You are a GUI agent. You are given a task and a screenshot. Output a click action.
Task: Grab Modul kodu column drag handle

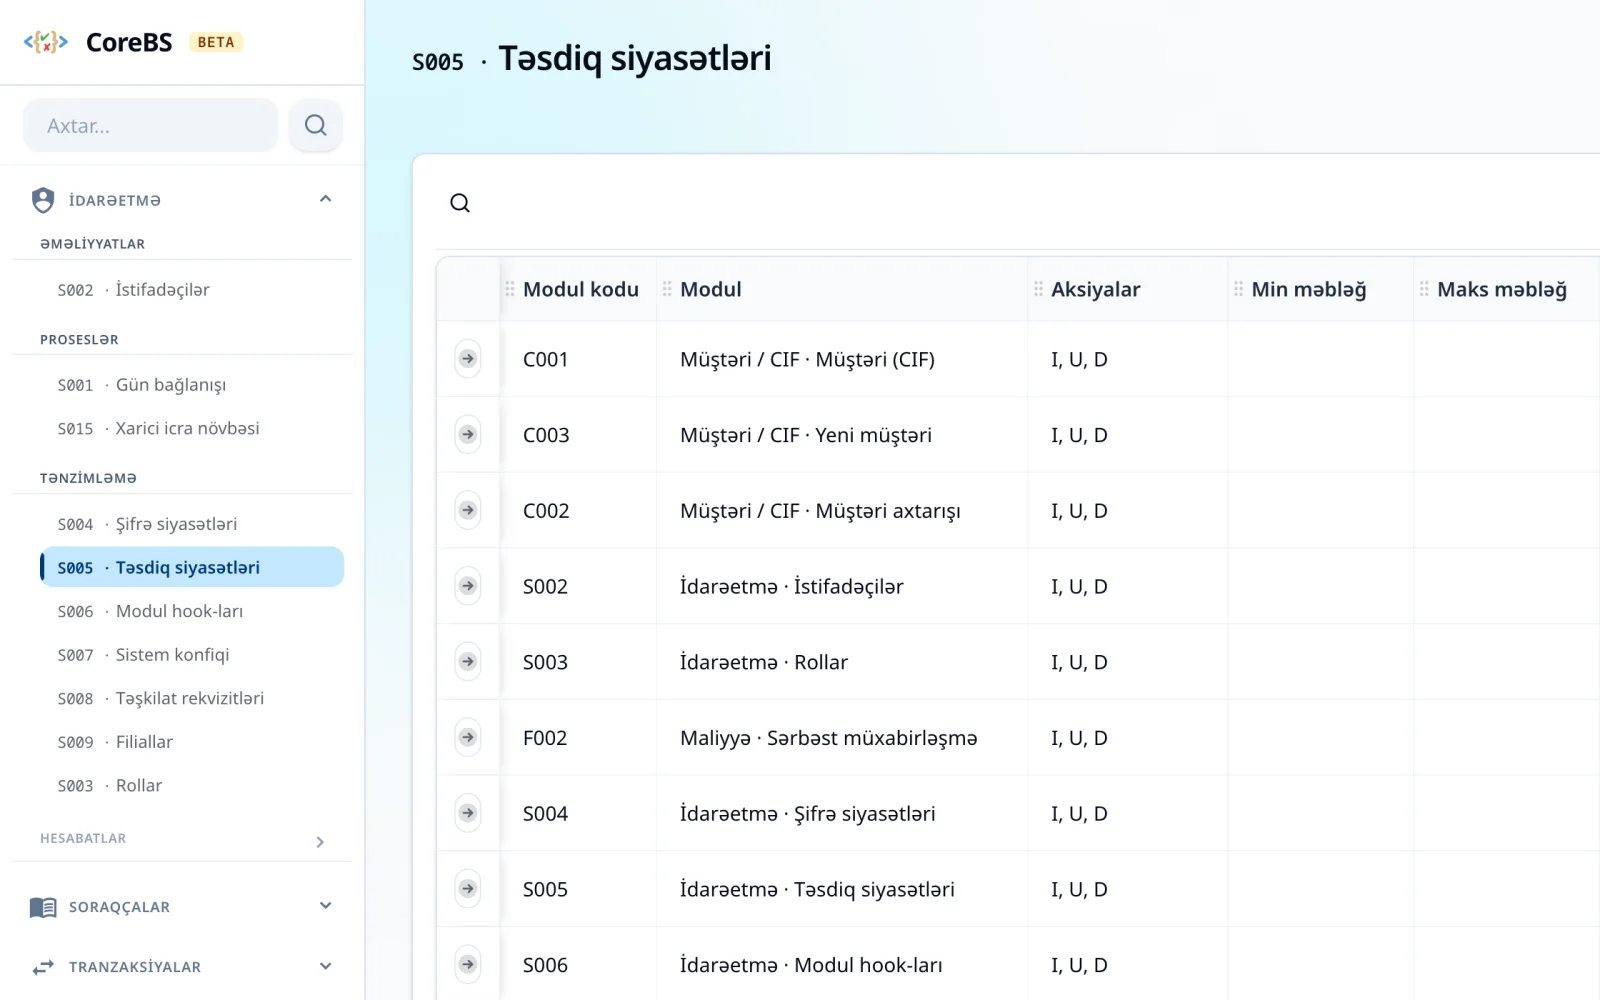(x=510, y=289)
